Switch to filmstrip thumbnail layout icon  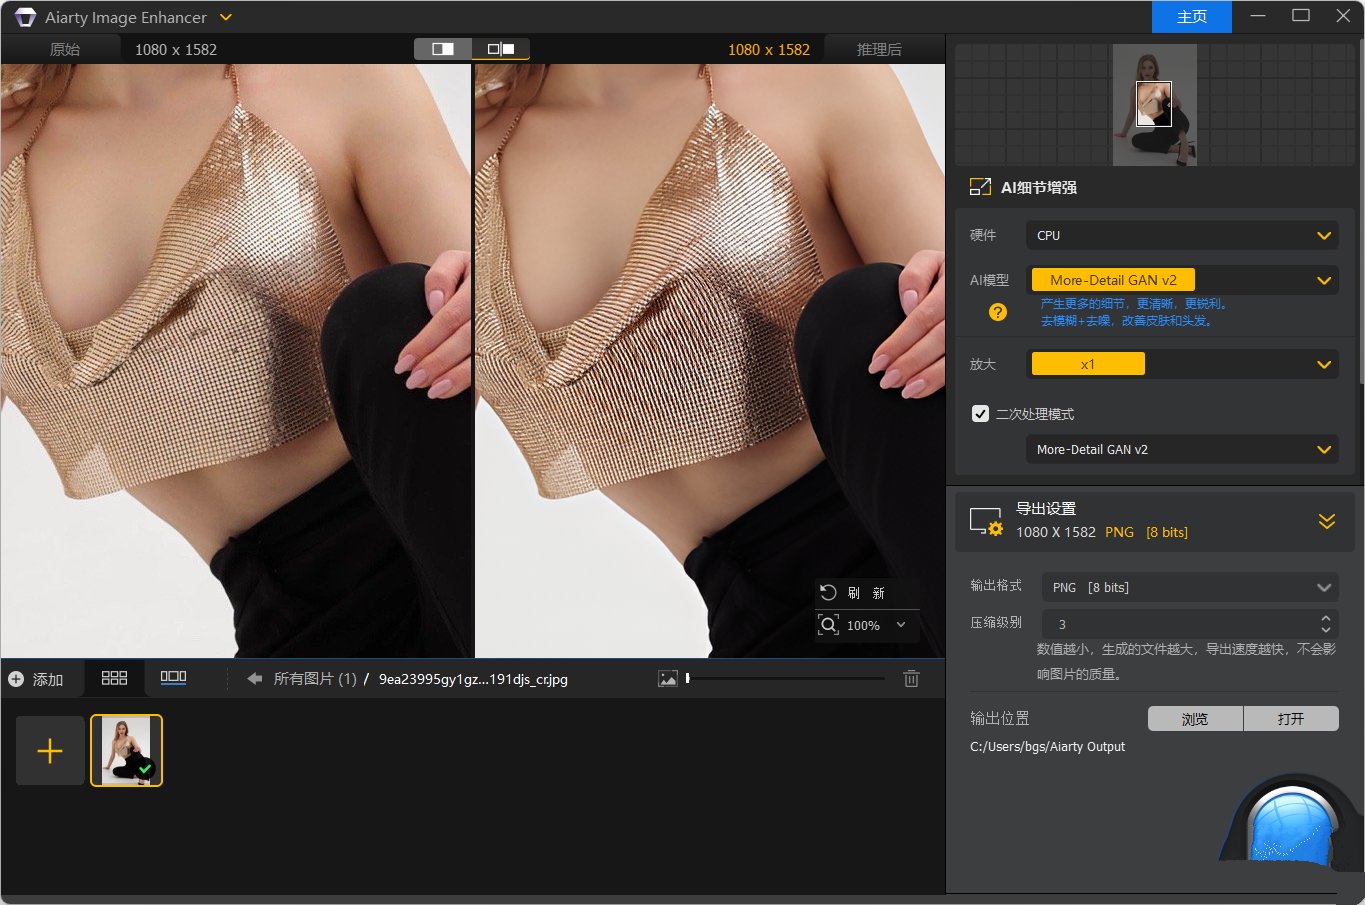coord(174,677)
